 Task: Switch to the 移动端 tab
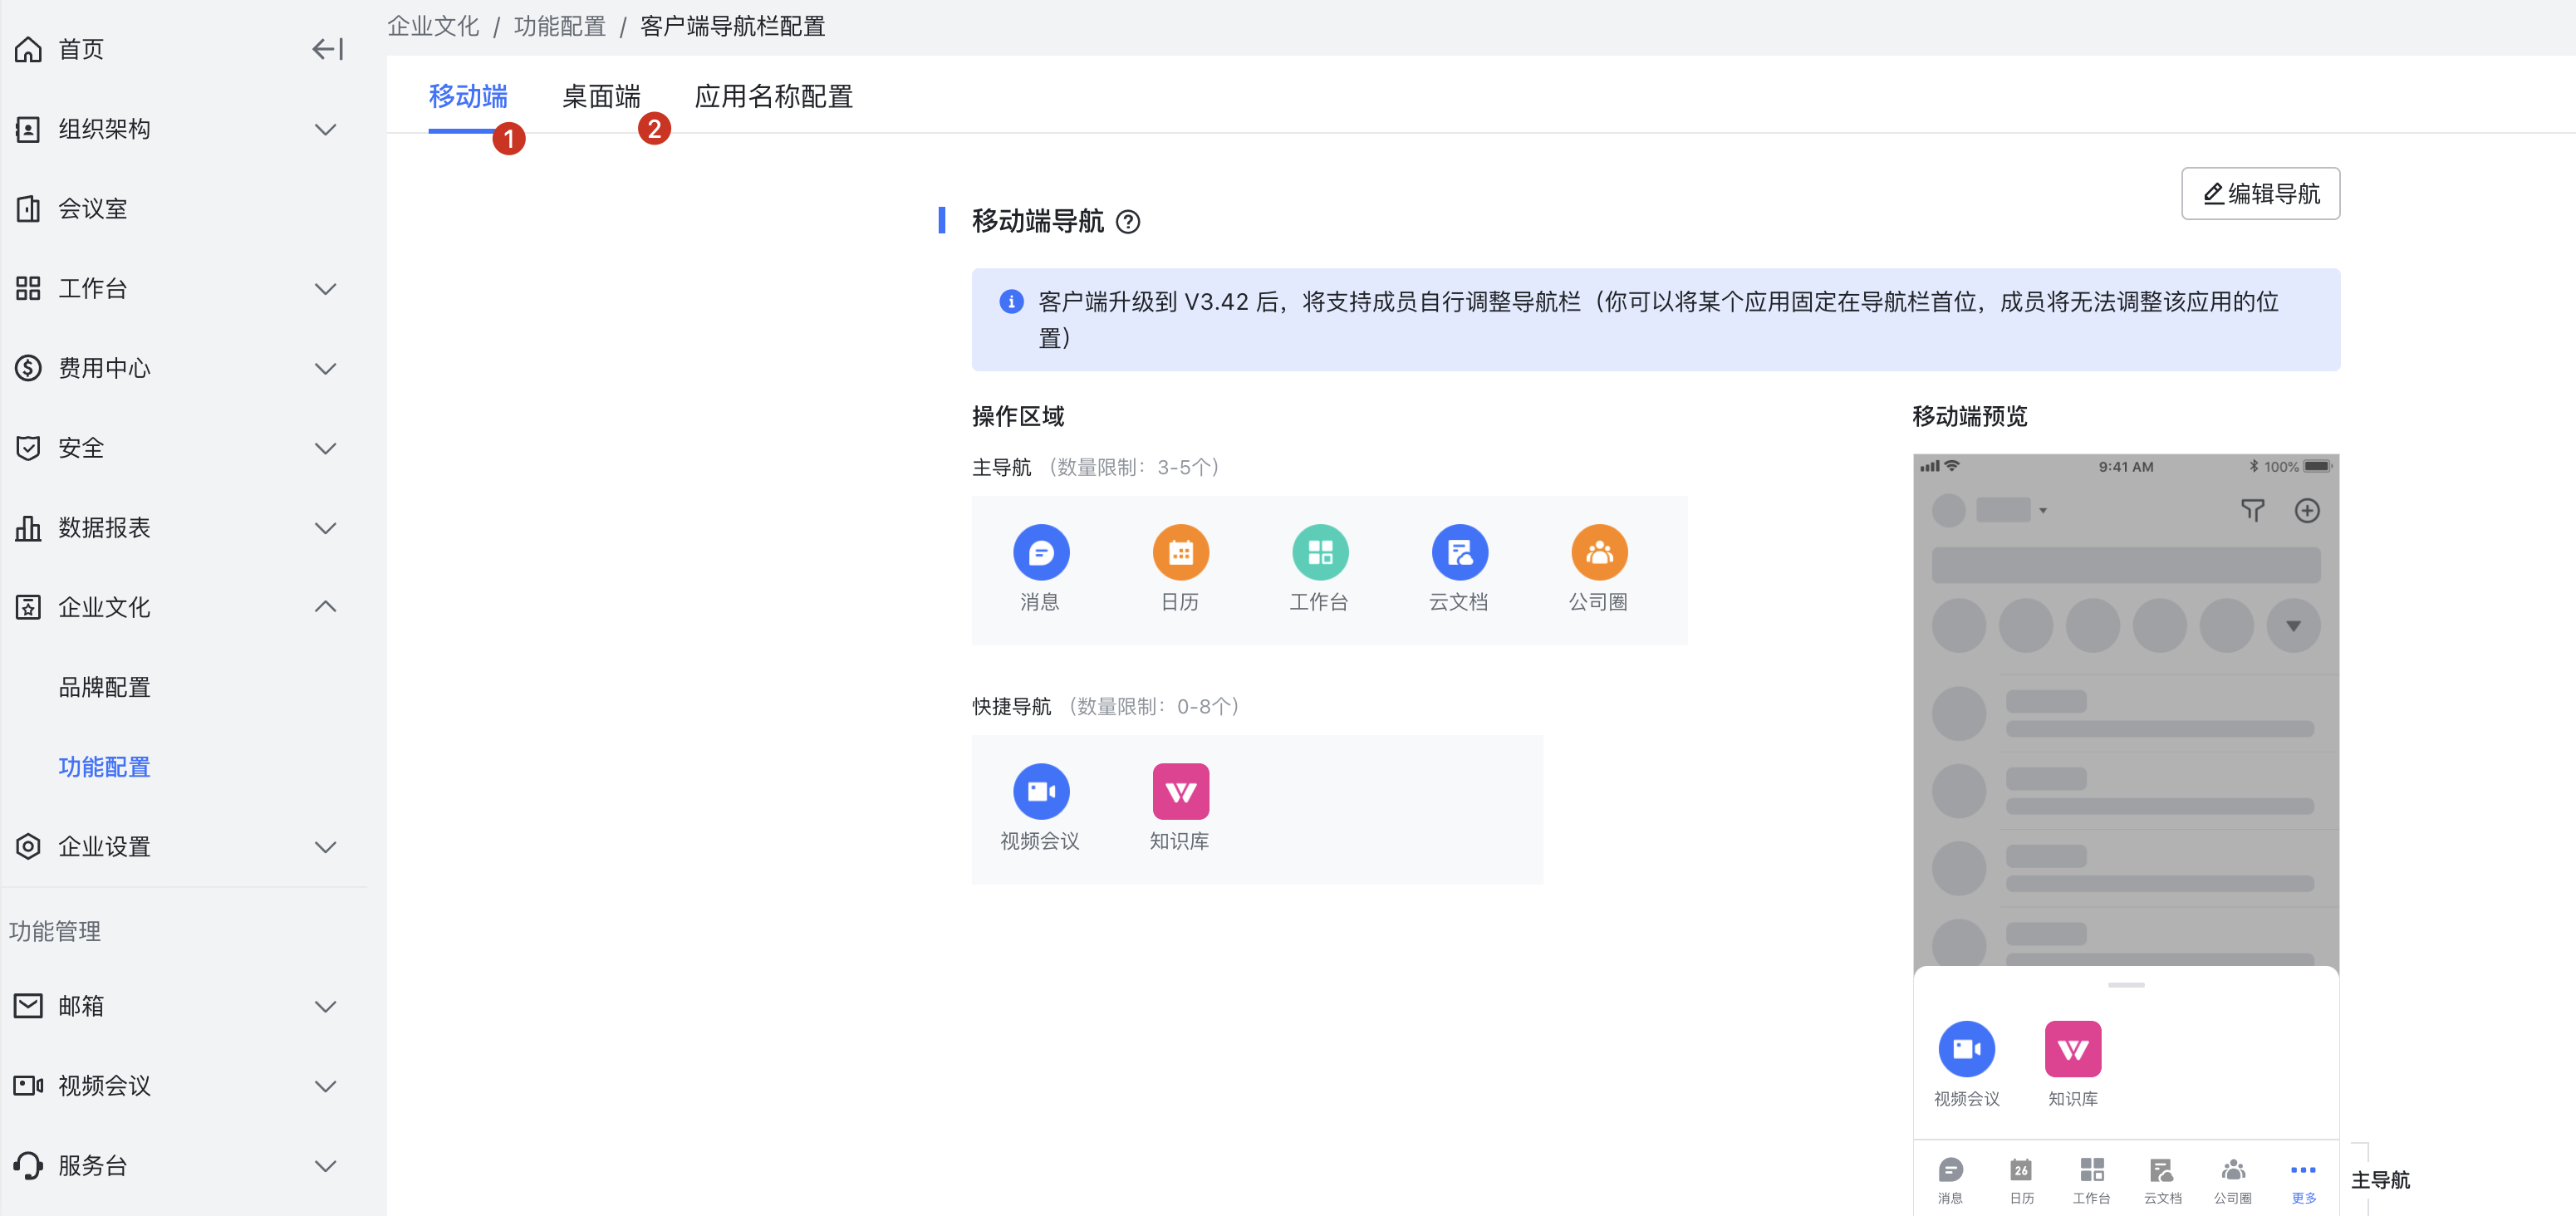468,96
